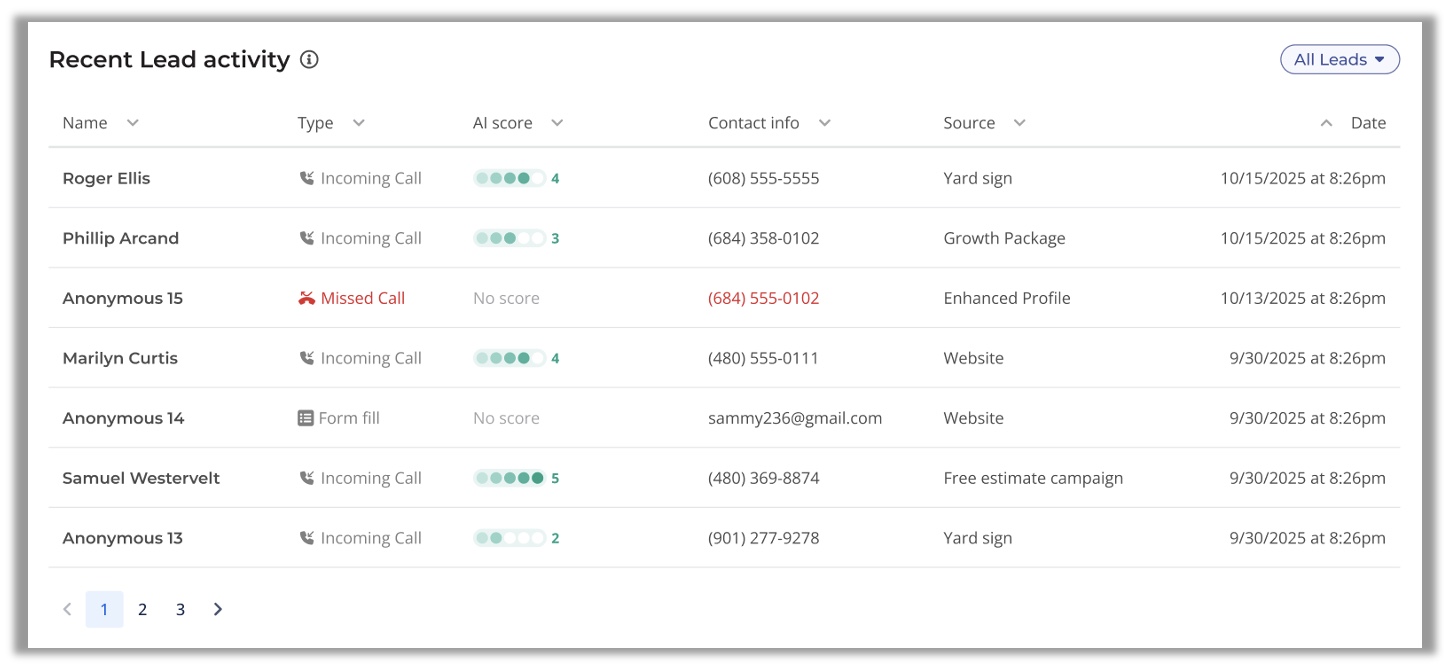Go to next page with right arrow
The image size is (1444, 664).
pyautogui.click(x=218, y=609)
